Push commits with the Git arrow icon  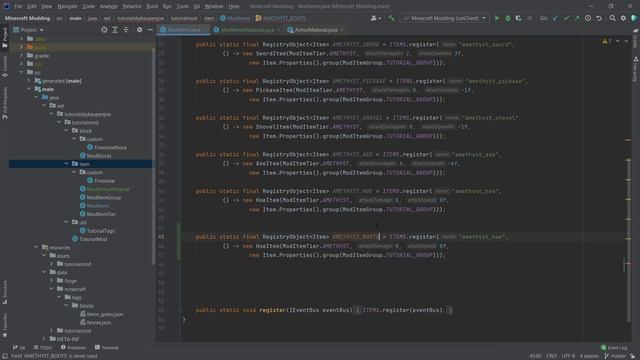click(577, 18)
